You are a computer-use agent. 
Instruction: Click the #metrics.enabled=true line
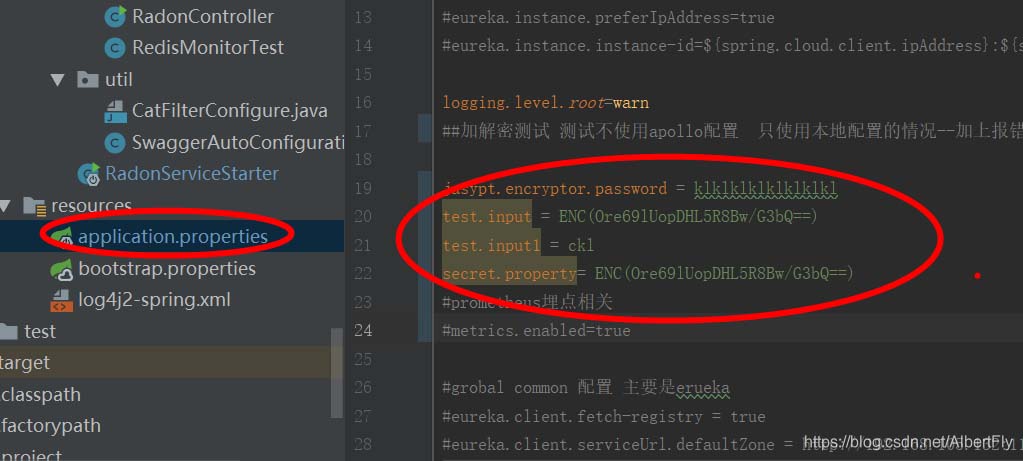tap(536, 331)
